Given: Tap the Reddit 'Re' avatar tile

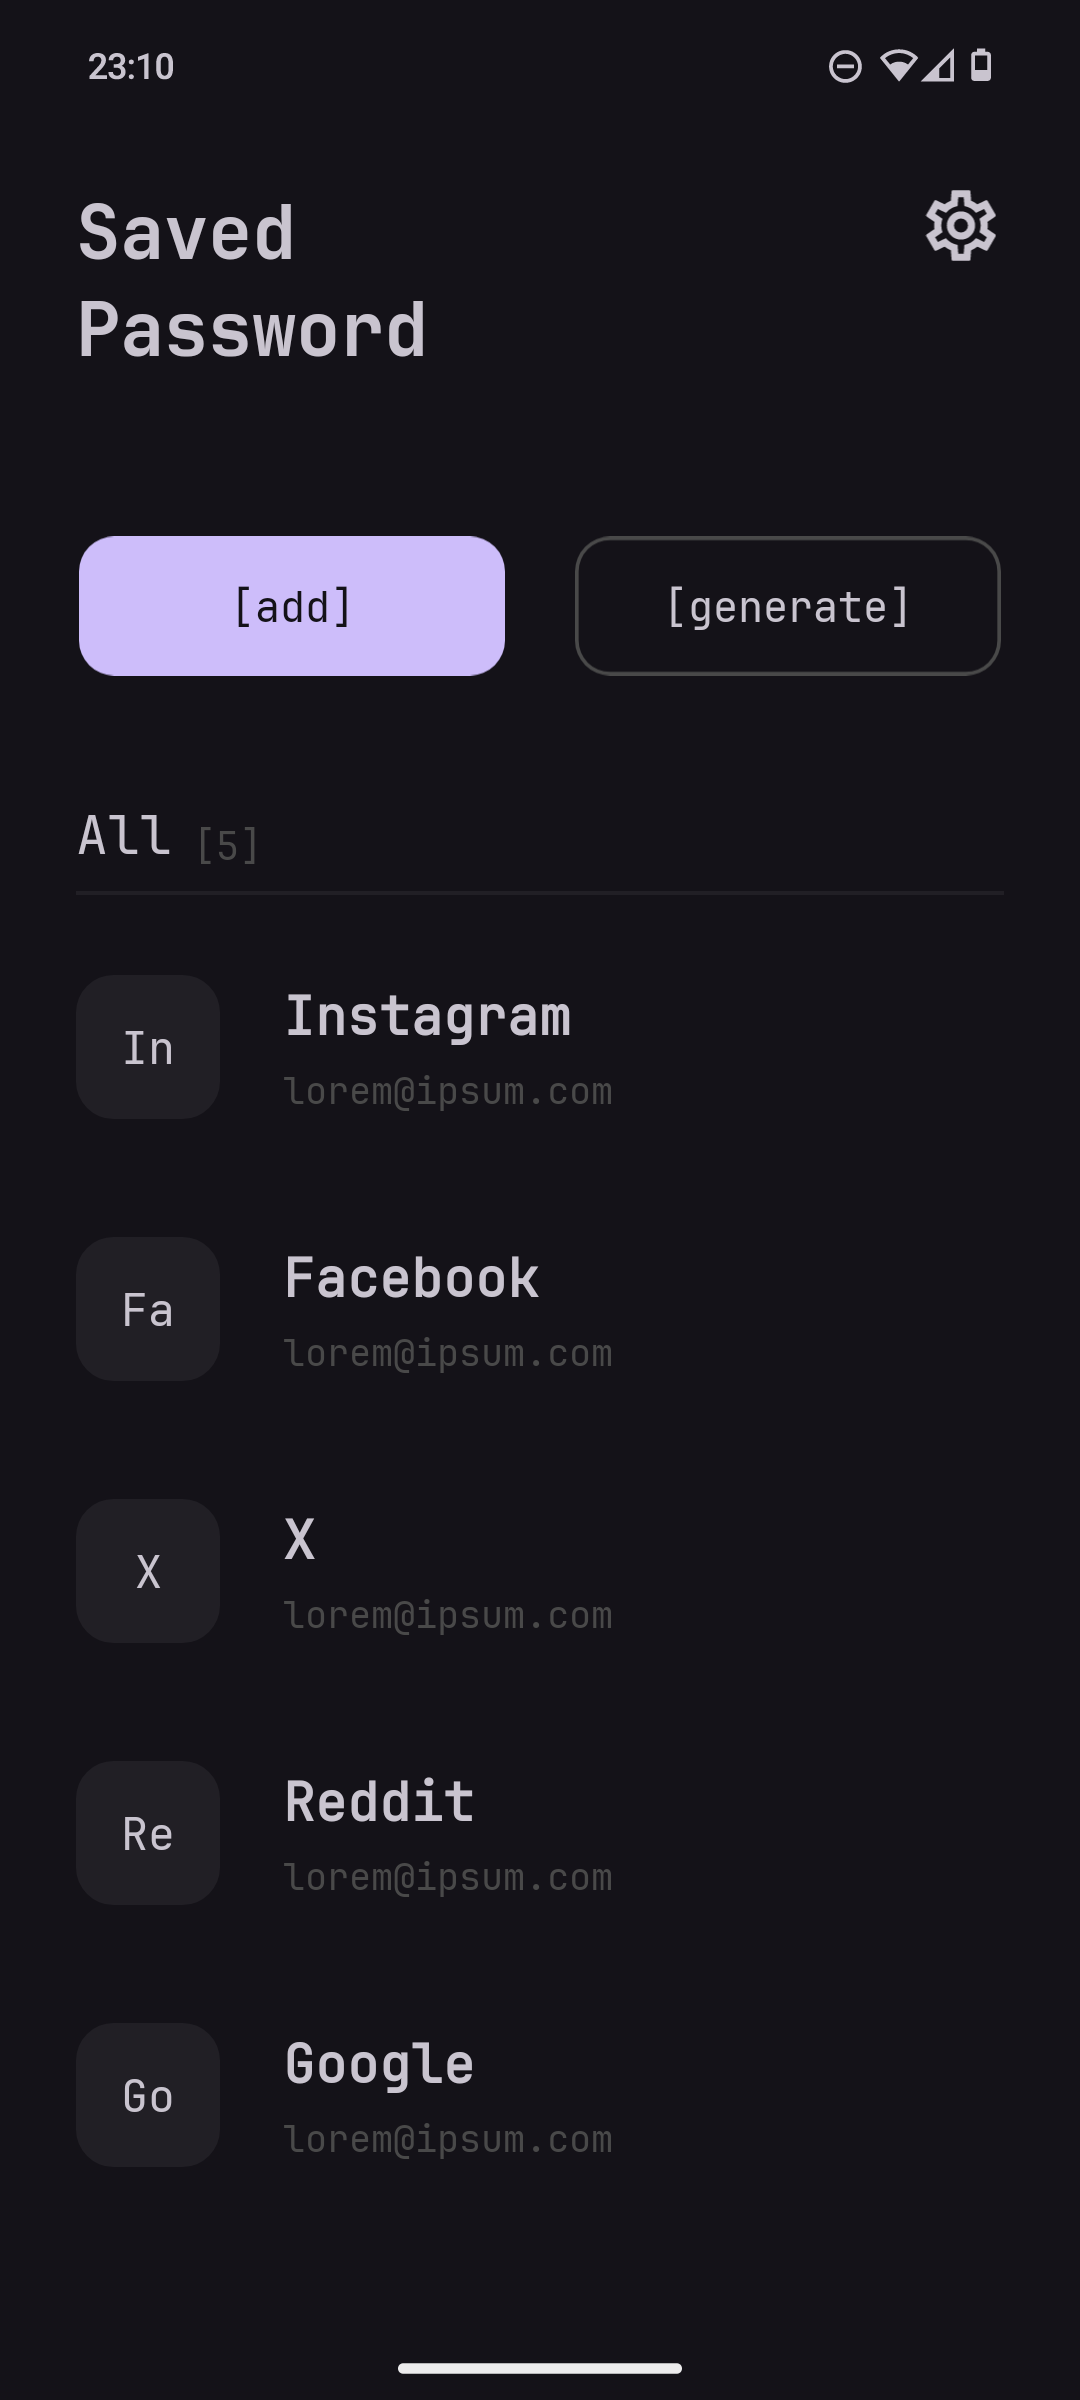Looking at the screenshot, I should (148, 1833).
